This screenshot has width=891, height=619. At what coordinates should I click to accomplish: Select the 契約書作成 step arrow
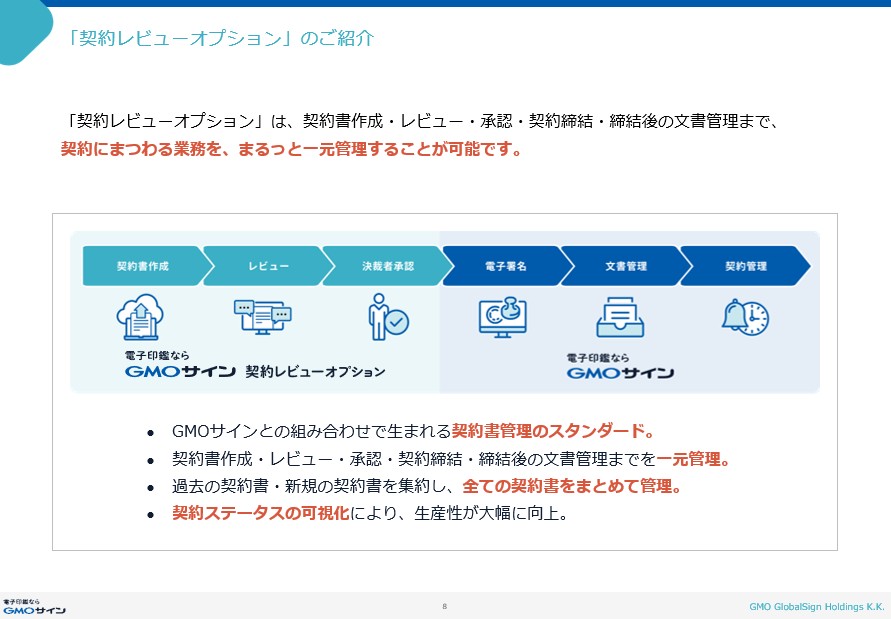pyautogui.click(x=143, y=267)
